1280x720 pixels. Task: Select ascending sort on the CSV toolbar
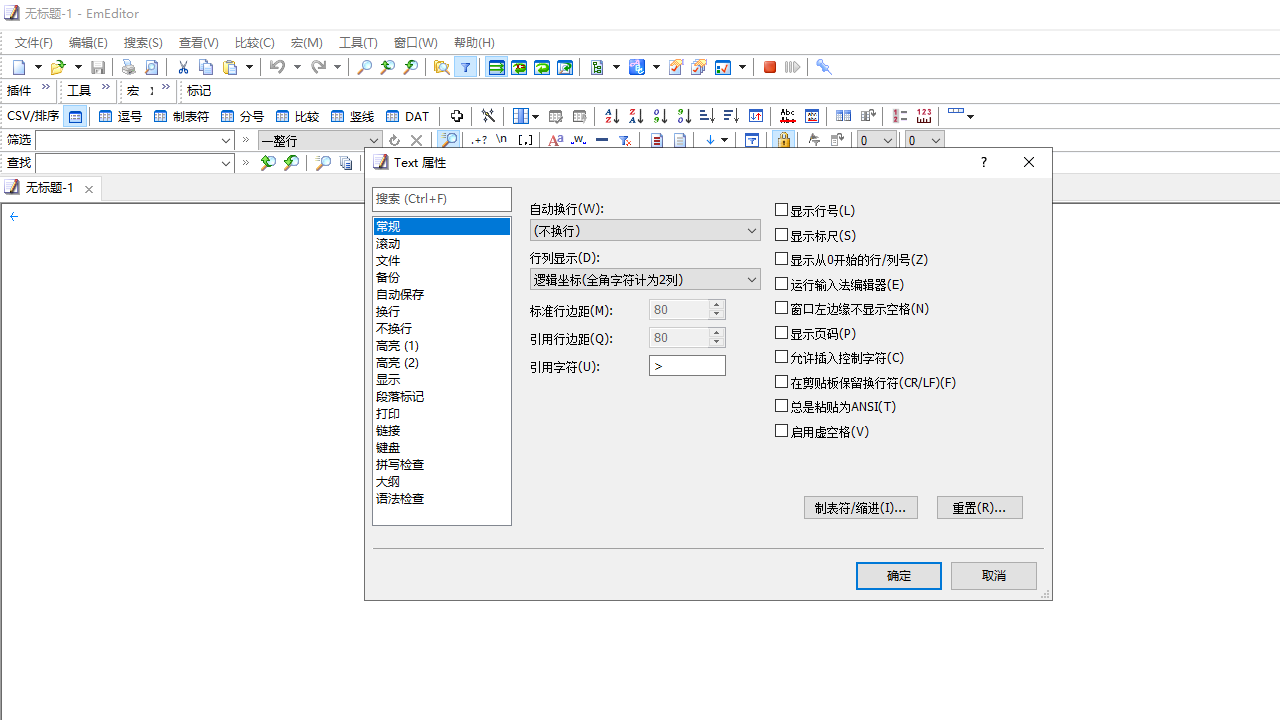point(611,116)
